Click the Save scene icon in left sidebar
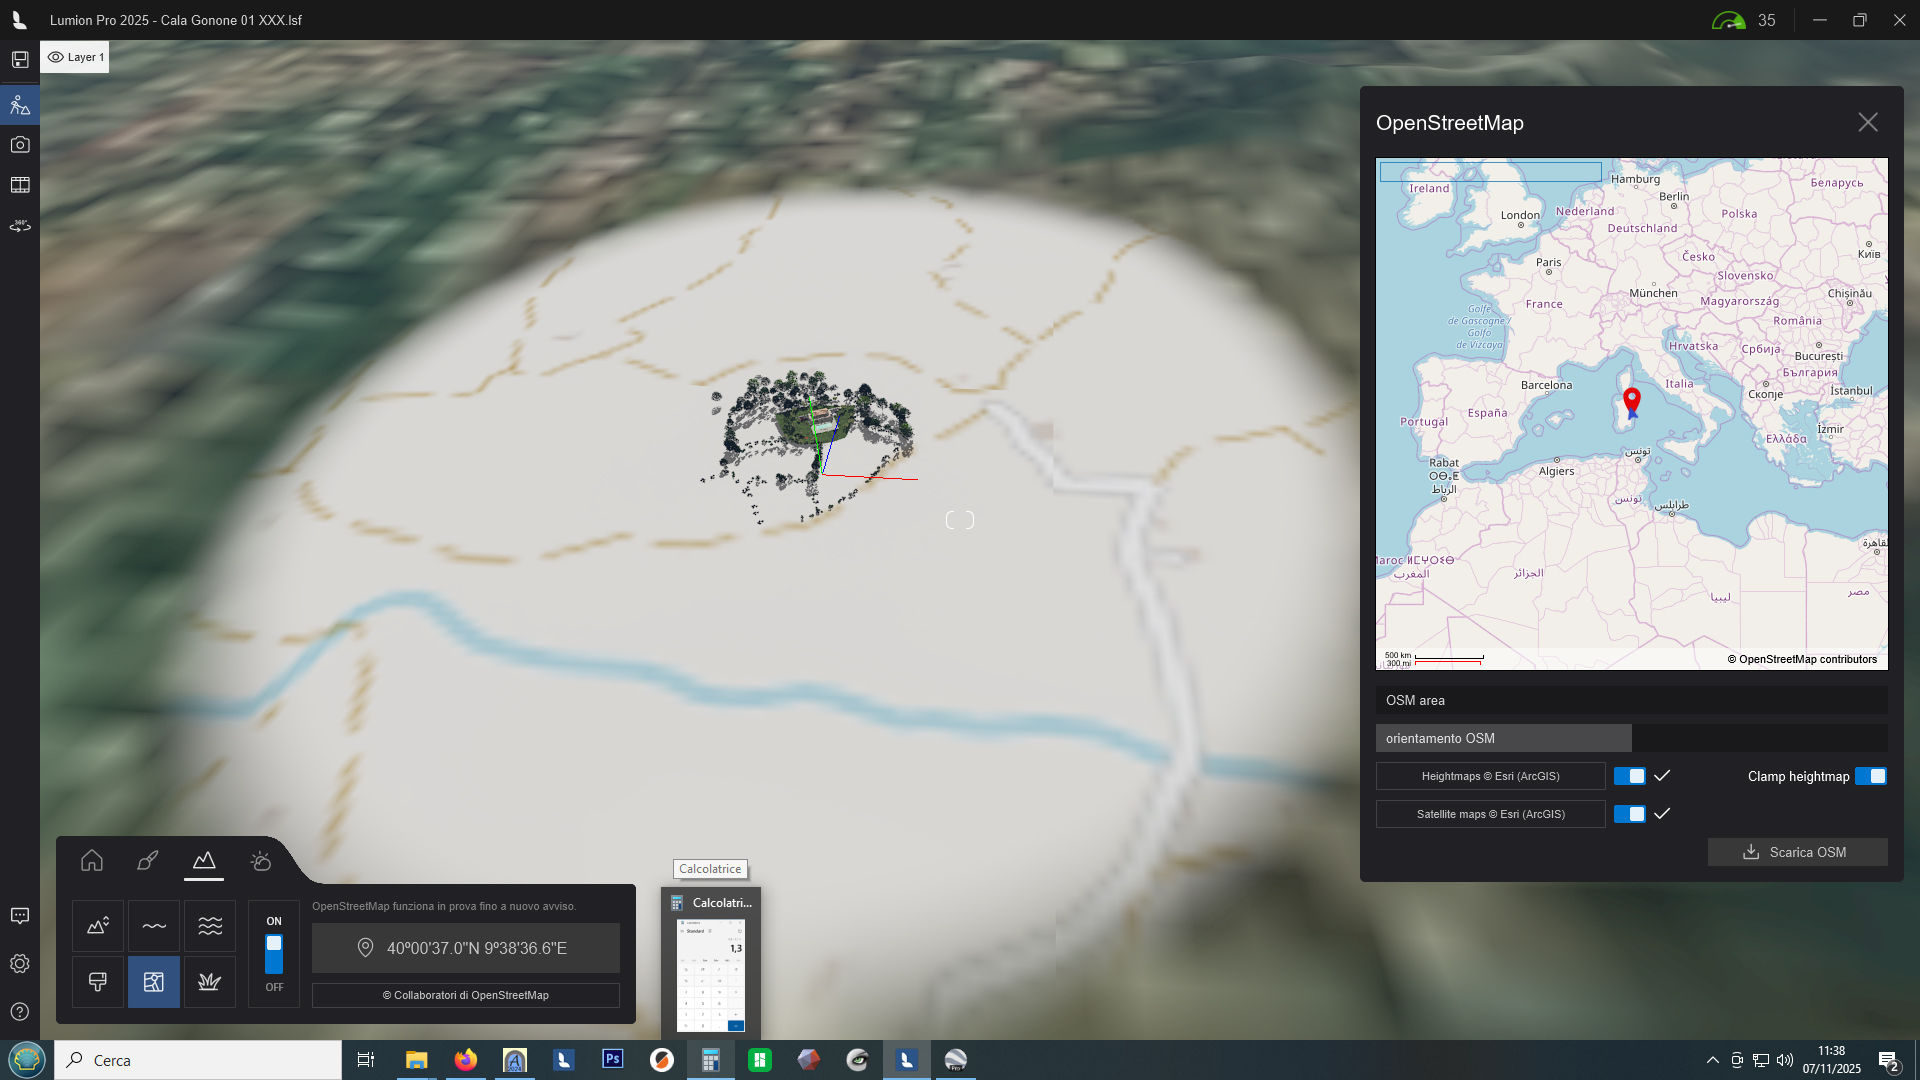1920x1080 pixels. [x=20, y=60]
